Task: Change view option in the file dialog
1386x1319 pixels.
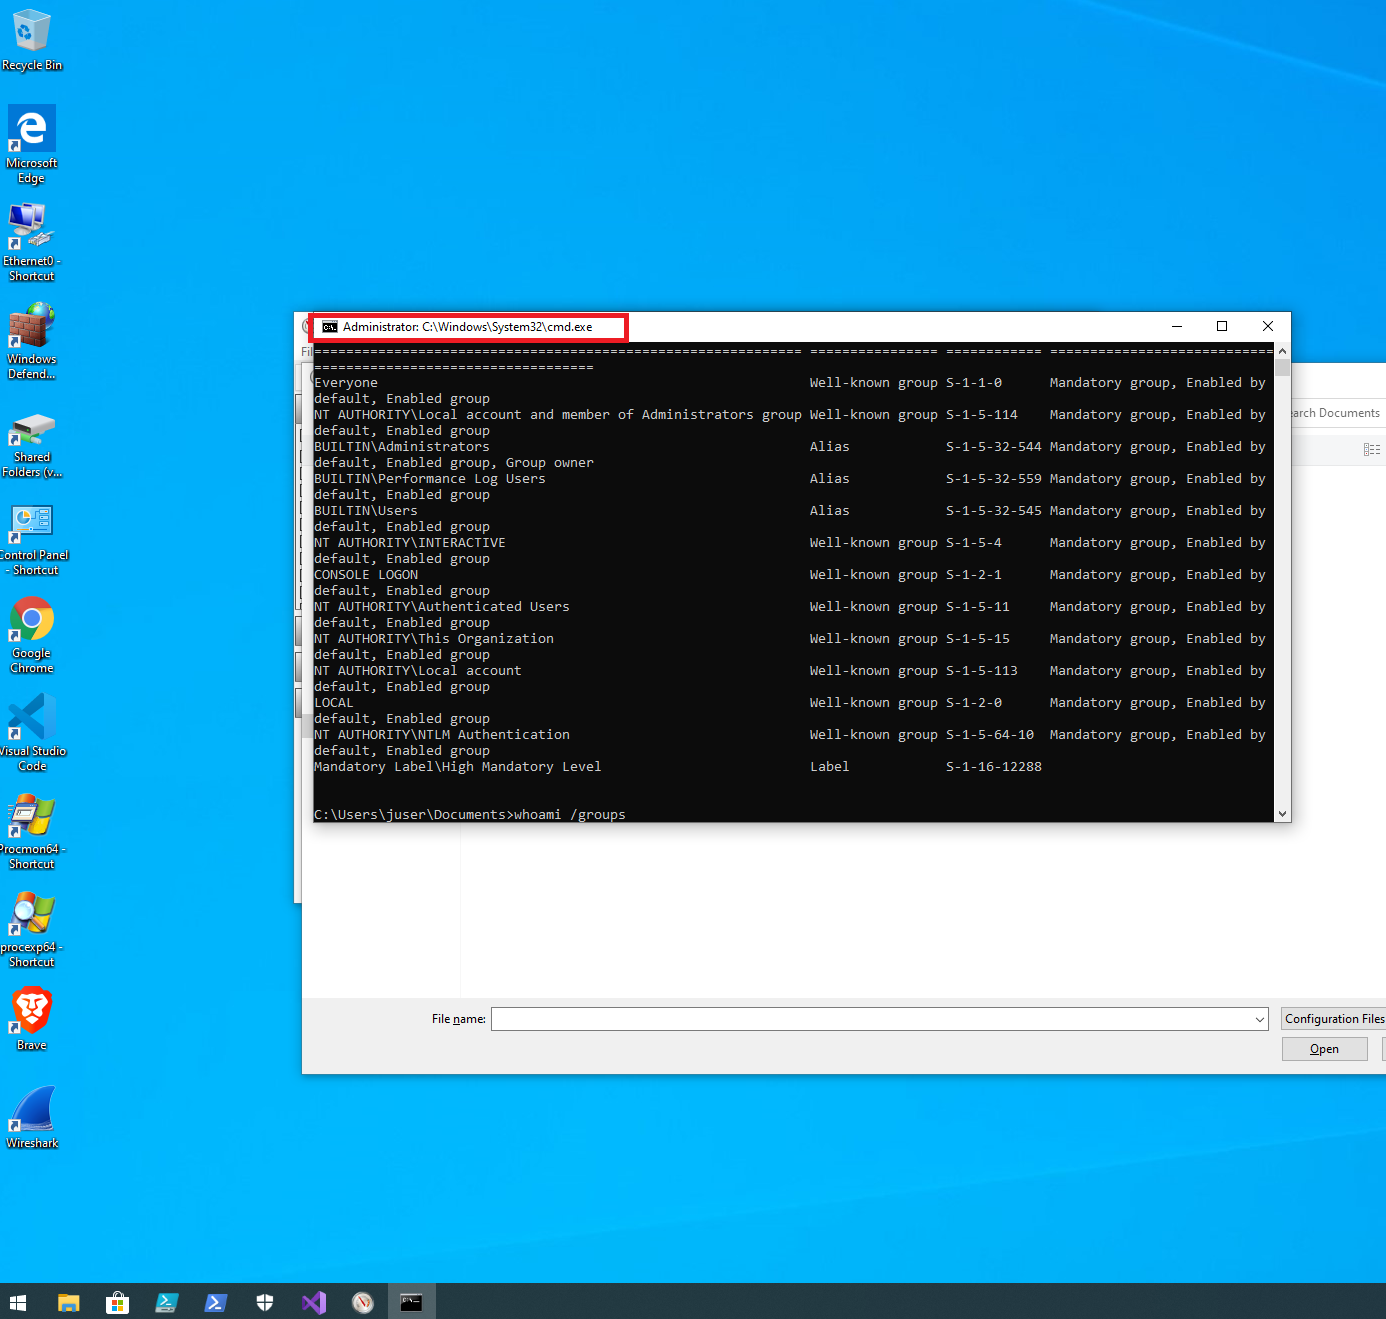Action: (1372, 450)
